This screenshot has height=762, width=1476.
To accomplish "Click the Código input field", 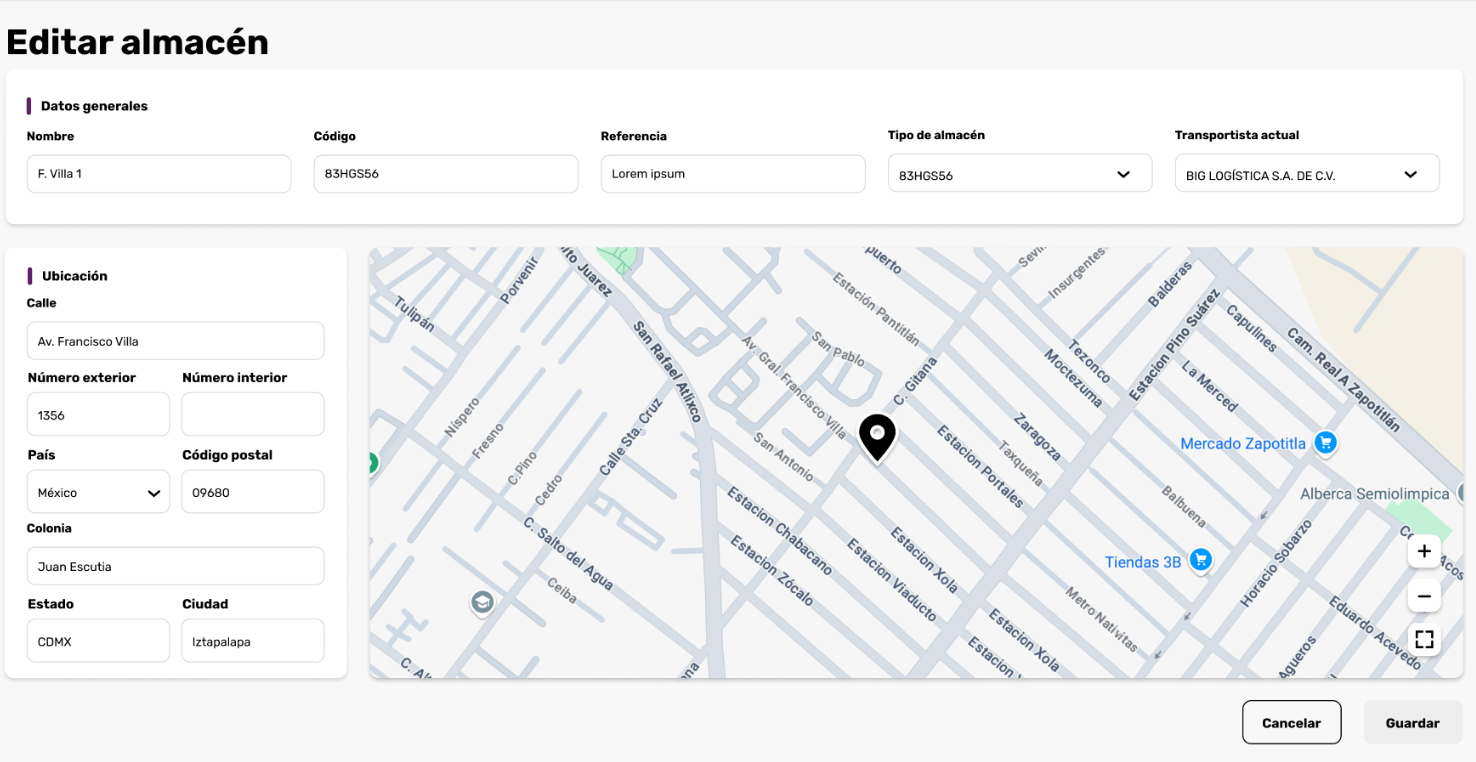I will (x=446, y=174).
